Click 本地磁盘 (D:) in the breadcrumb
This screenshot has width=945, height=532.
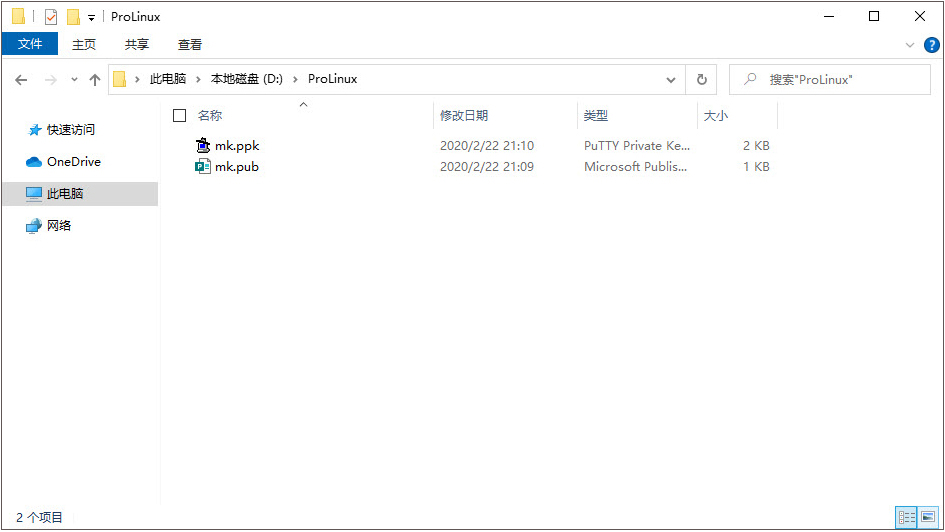245,79
